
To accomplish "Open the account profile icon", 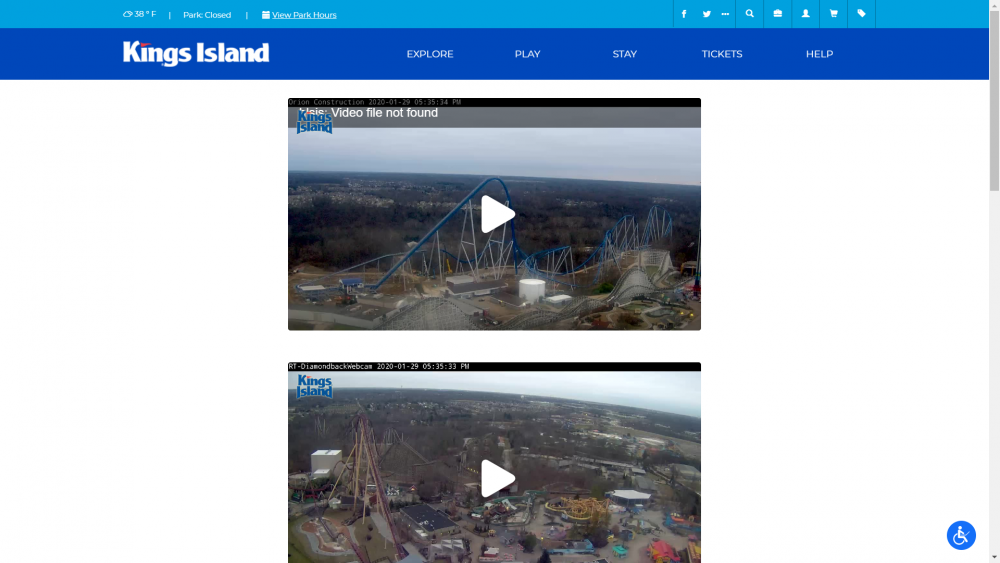I will 805,13.
